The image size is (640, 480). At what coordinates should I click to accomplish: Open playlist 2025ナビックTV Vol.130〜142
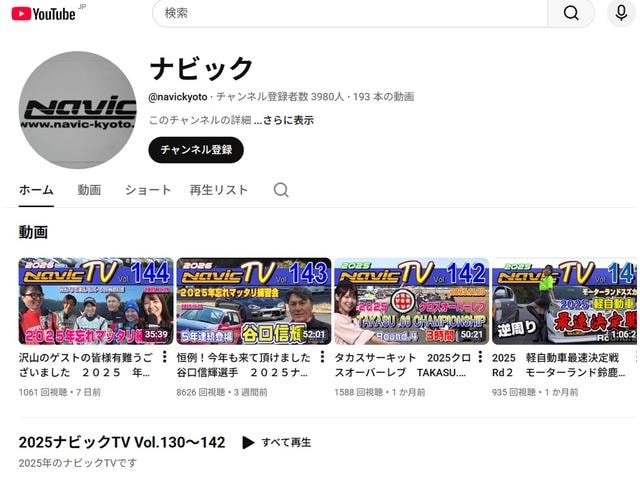pos(122,442)
